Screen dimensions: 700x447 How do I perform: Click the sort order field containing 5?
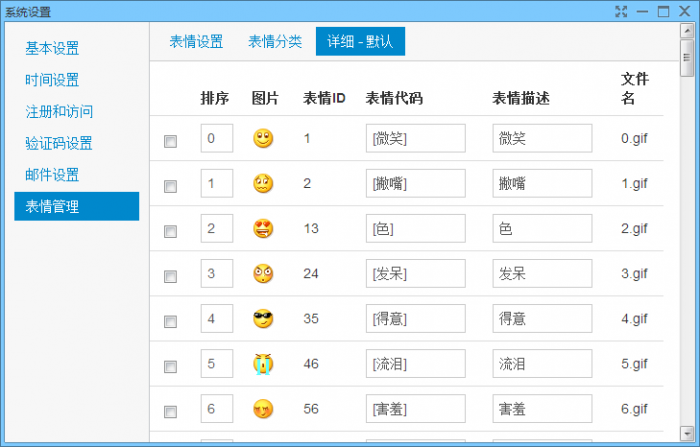tap(217, 364)
